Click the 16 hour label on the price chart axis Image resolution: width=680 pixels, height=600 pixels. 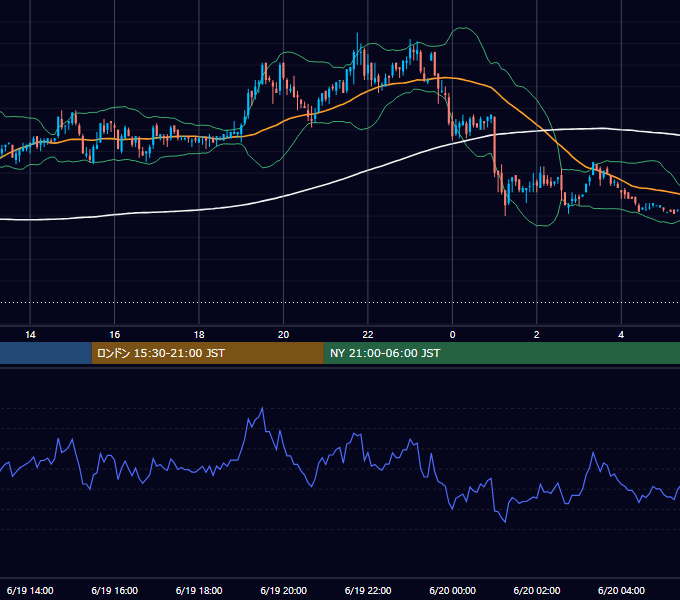114,335
